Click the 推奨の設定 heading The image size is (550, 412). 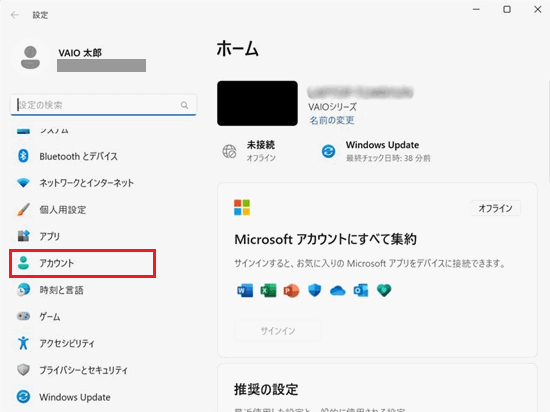tap(266, 389)
